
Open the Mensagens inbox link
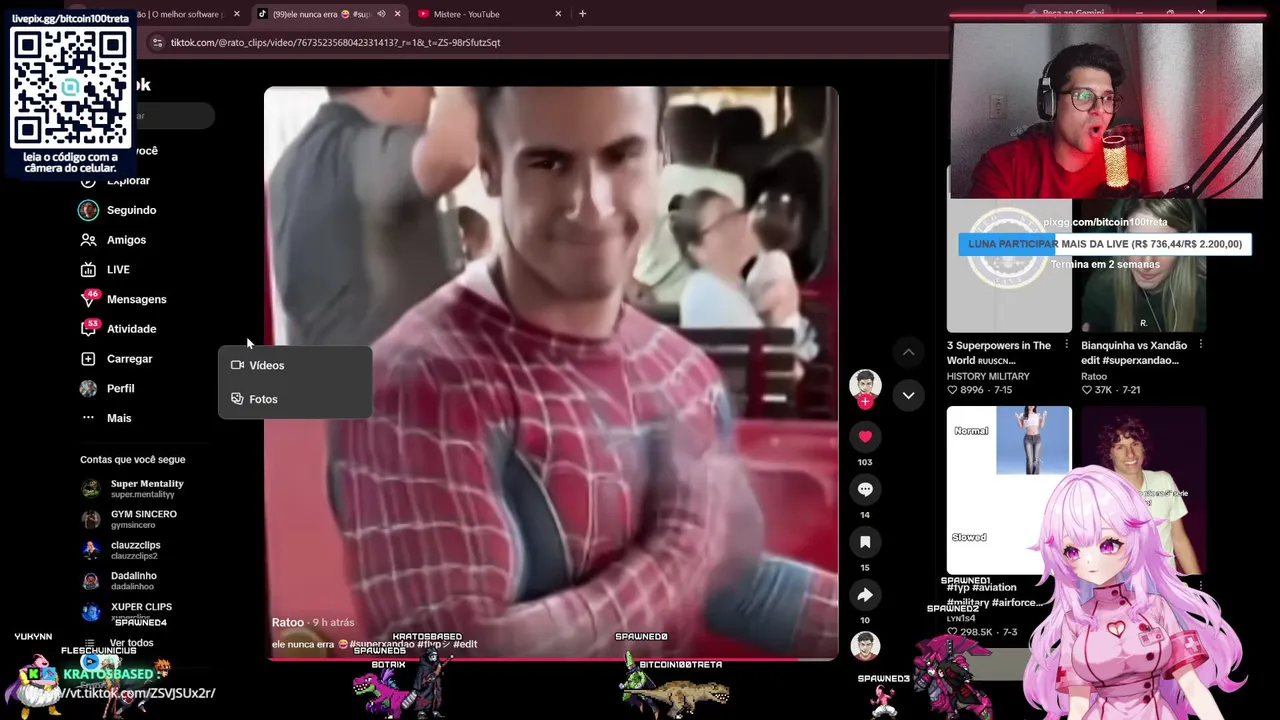pyautogui.click(x=136, y=299)
